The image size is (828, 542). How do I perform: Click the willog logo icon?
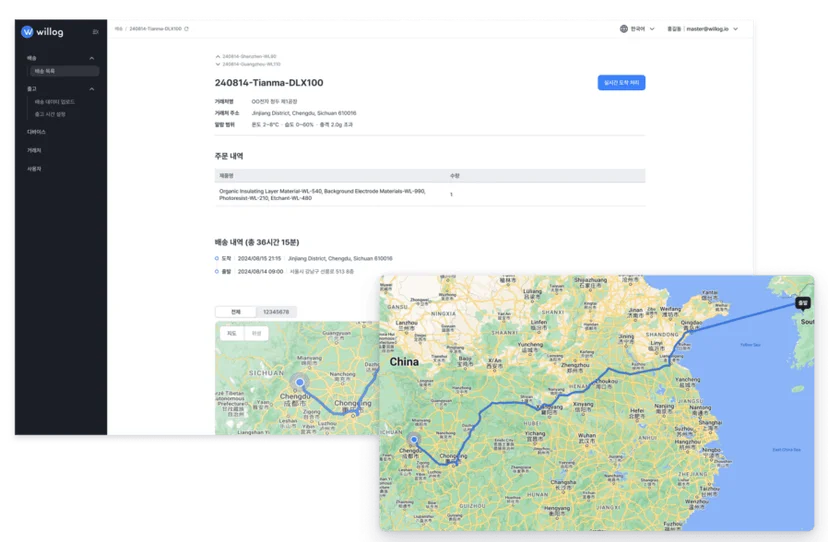point(27,32)
